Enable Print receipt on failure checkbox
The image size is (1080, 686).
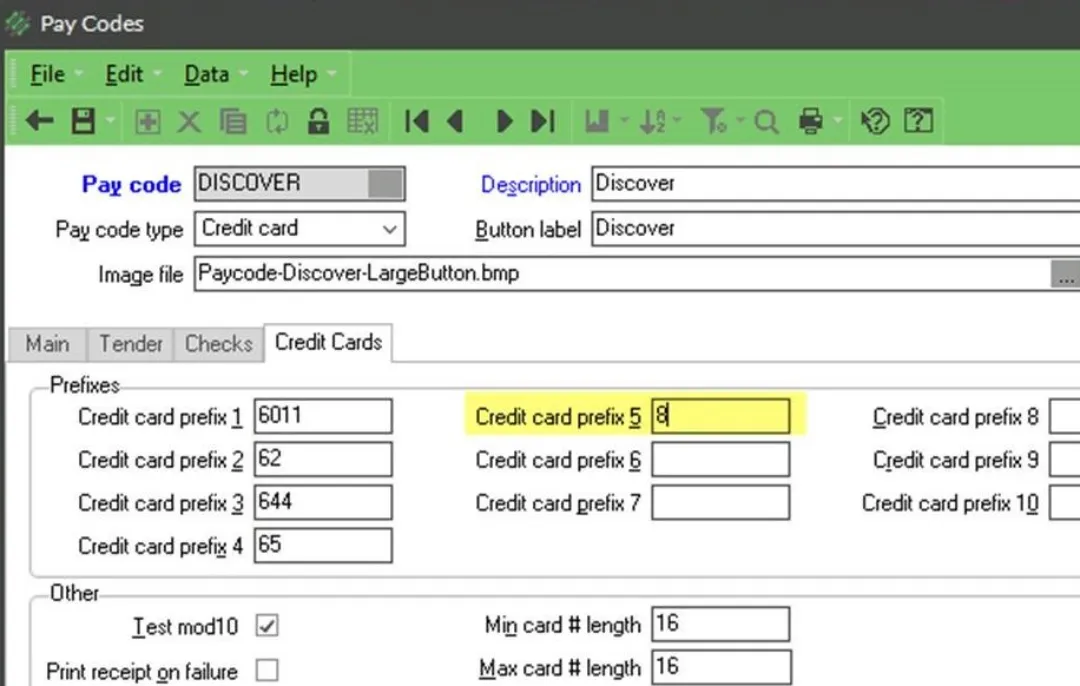(267, 670)
